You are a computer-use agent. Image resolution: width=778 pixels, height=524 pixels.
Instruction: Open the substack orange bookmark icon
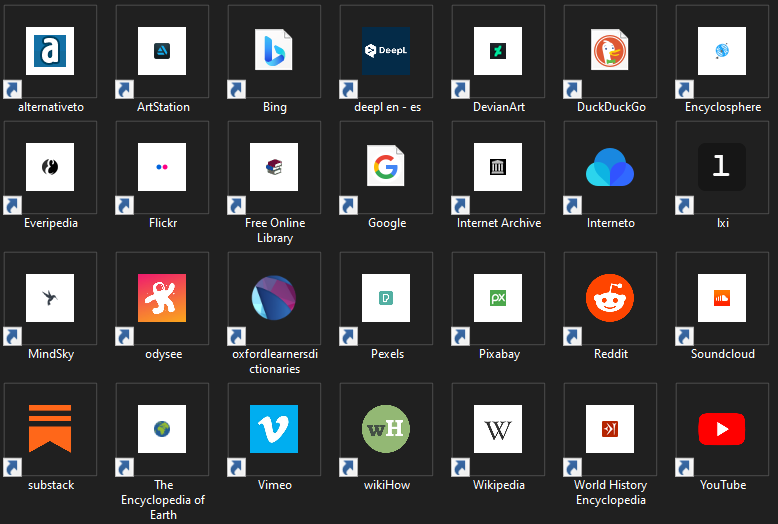50,429
